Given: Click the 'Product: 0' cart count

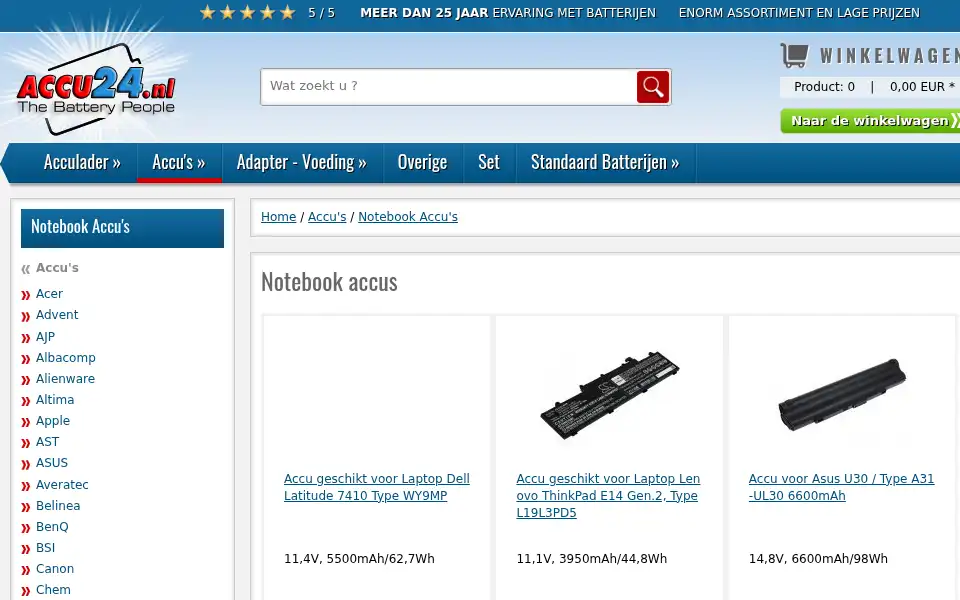Looking at the screenshot, I should pos(824,87).
